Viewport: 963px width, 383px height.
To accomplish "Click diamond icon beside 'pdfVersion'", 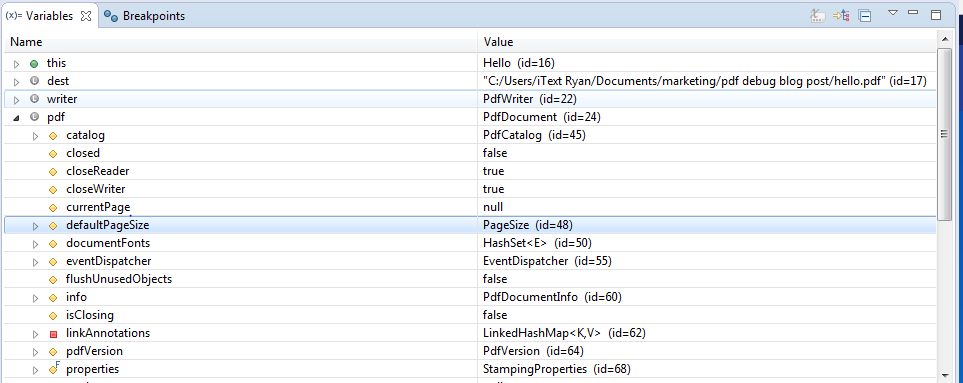I will click(53, 352).
